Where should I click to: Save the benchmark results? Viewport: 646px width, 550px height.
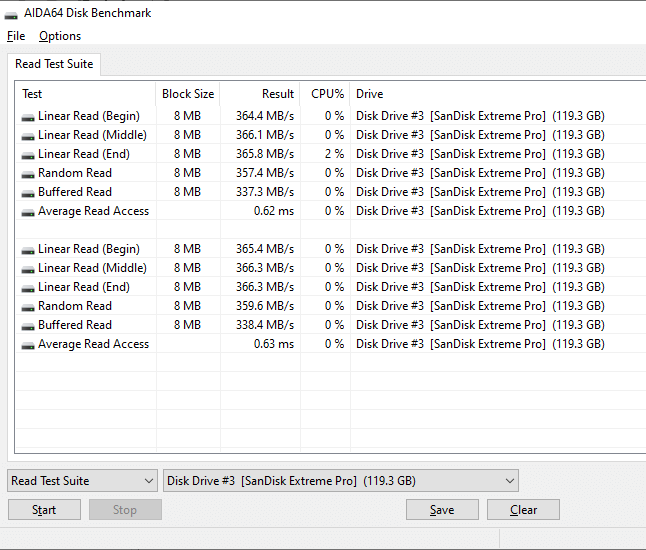(442, 510)
